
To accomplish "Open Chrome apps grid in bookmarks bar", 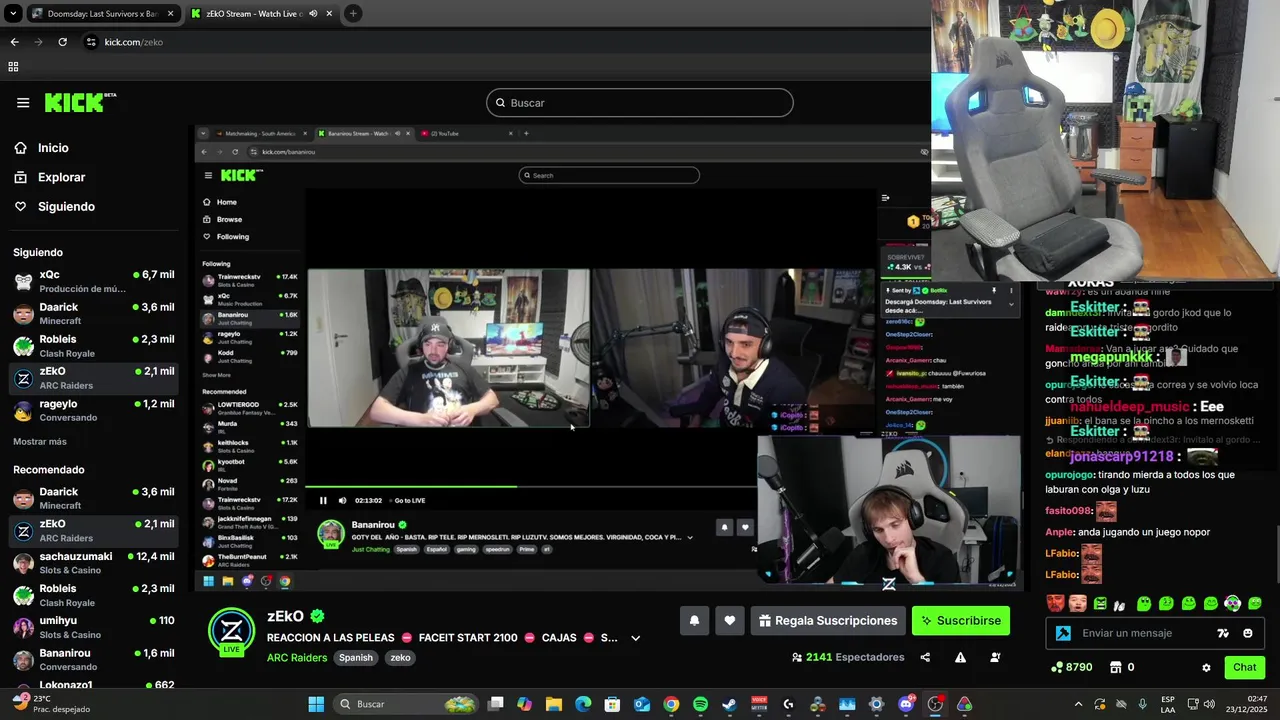I will (x=13, y=67).
